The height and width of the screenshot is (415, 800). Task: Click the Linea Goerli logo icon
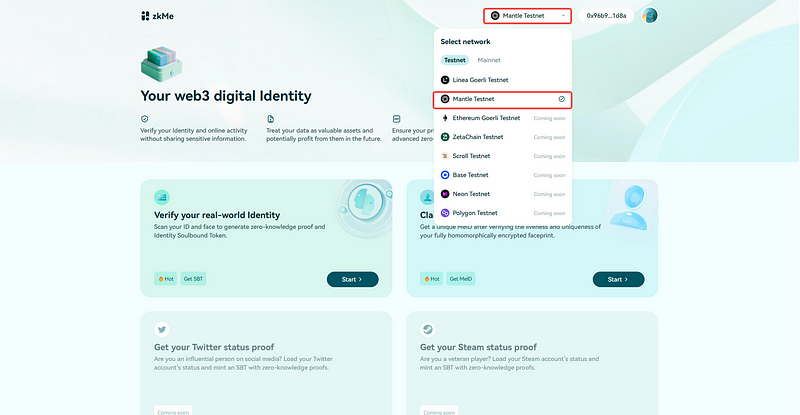click(x=445, y=80)
